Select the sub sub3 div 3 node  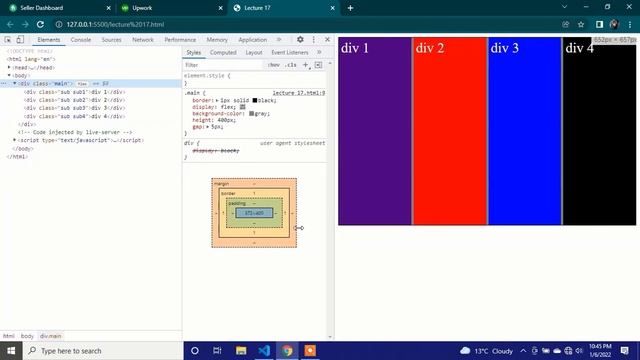pos(75,108)
